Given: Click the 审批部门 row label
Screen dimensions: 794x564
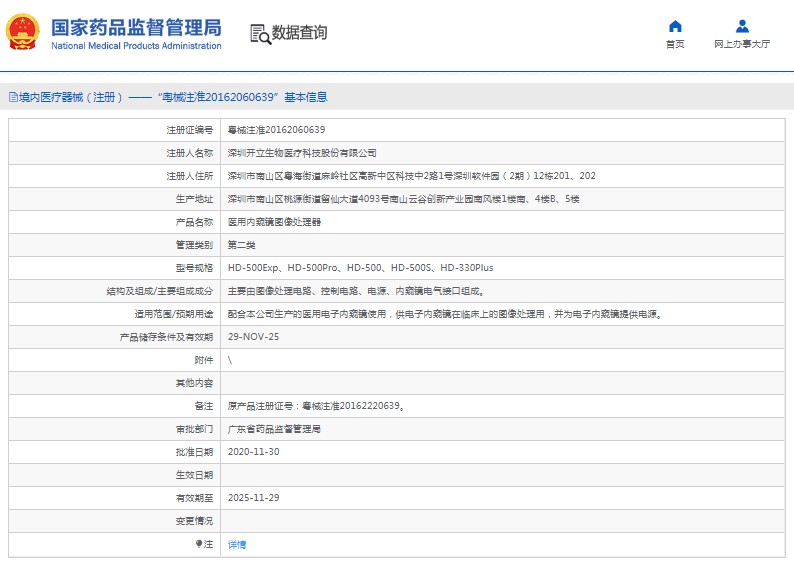Looking at the screenshot, I should [194, 429].
